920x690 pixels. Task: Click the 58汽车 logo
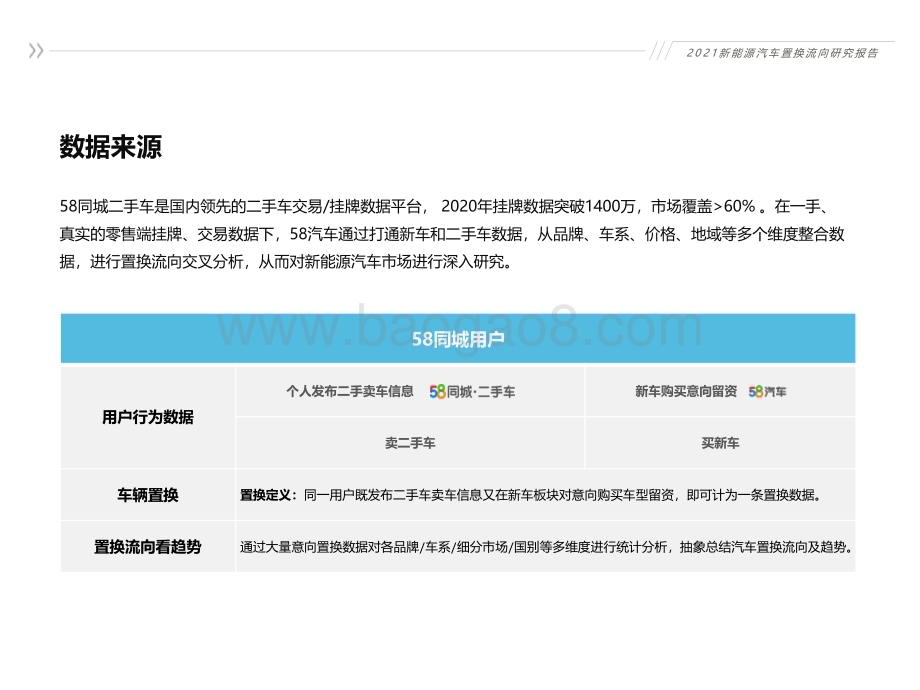click(x=767, y=391)
